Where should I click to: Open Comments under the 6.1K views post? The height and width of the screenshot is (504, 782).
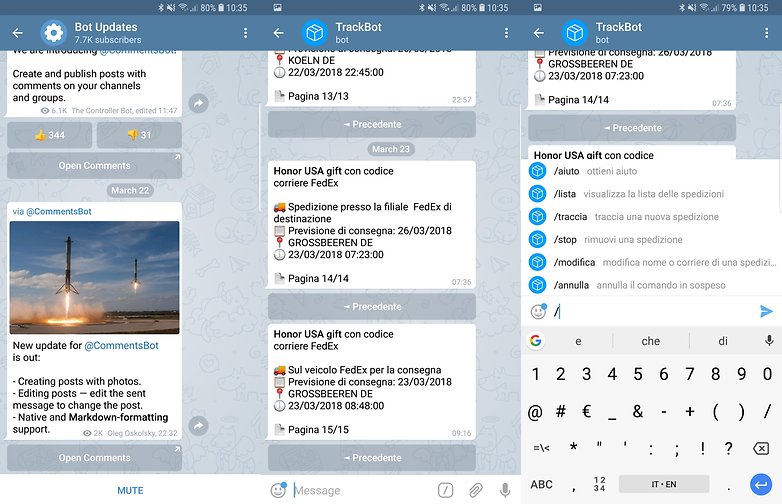[x=94, y=166]
